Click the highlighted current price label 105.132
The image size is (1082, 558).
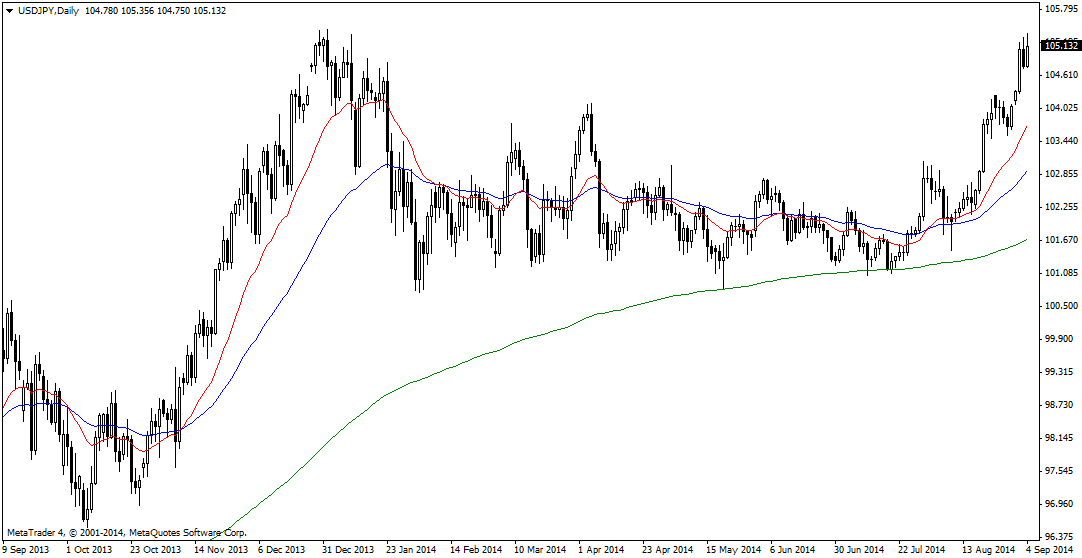pos(1061,46)
